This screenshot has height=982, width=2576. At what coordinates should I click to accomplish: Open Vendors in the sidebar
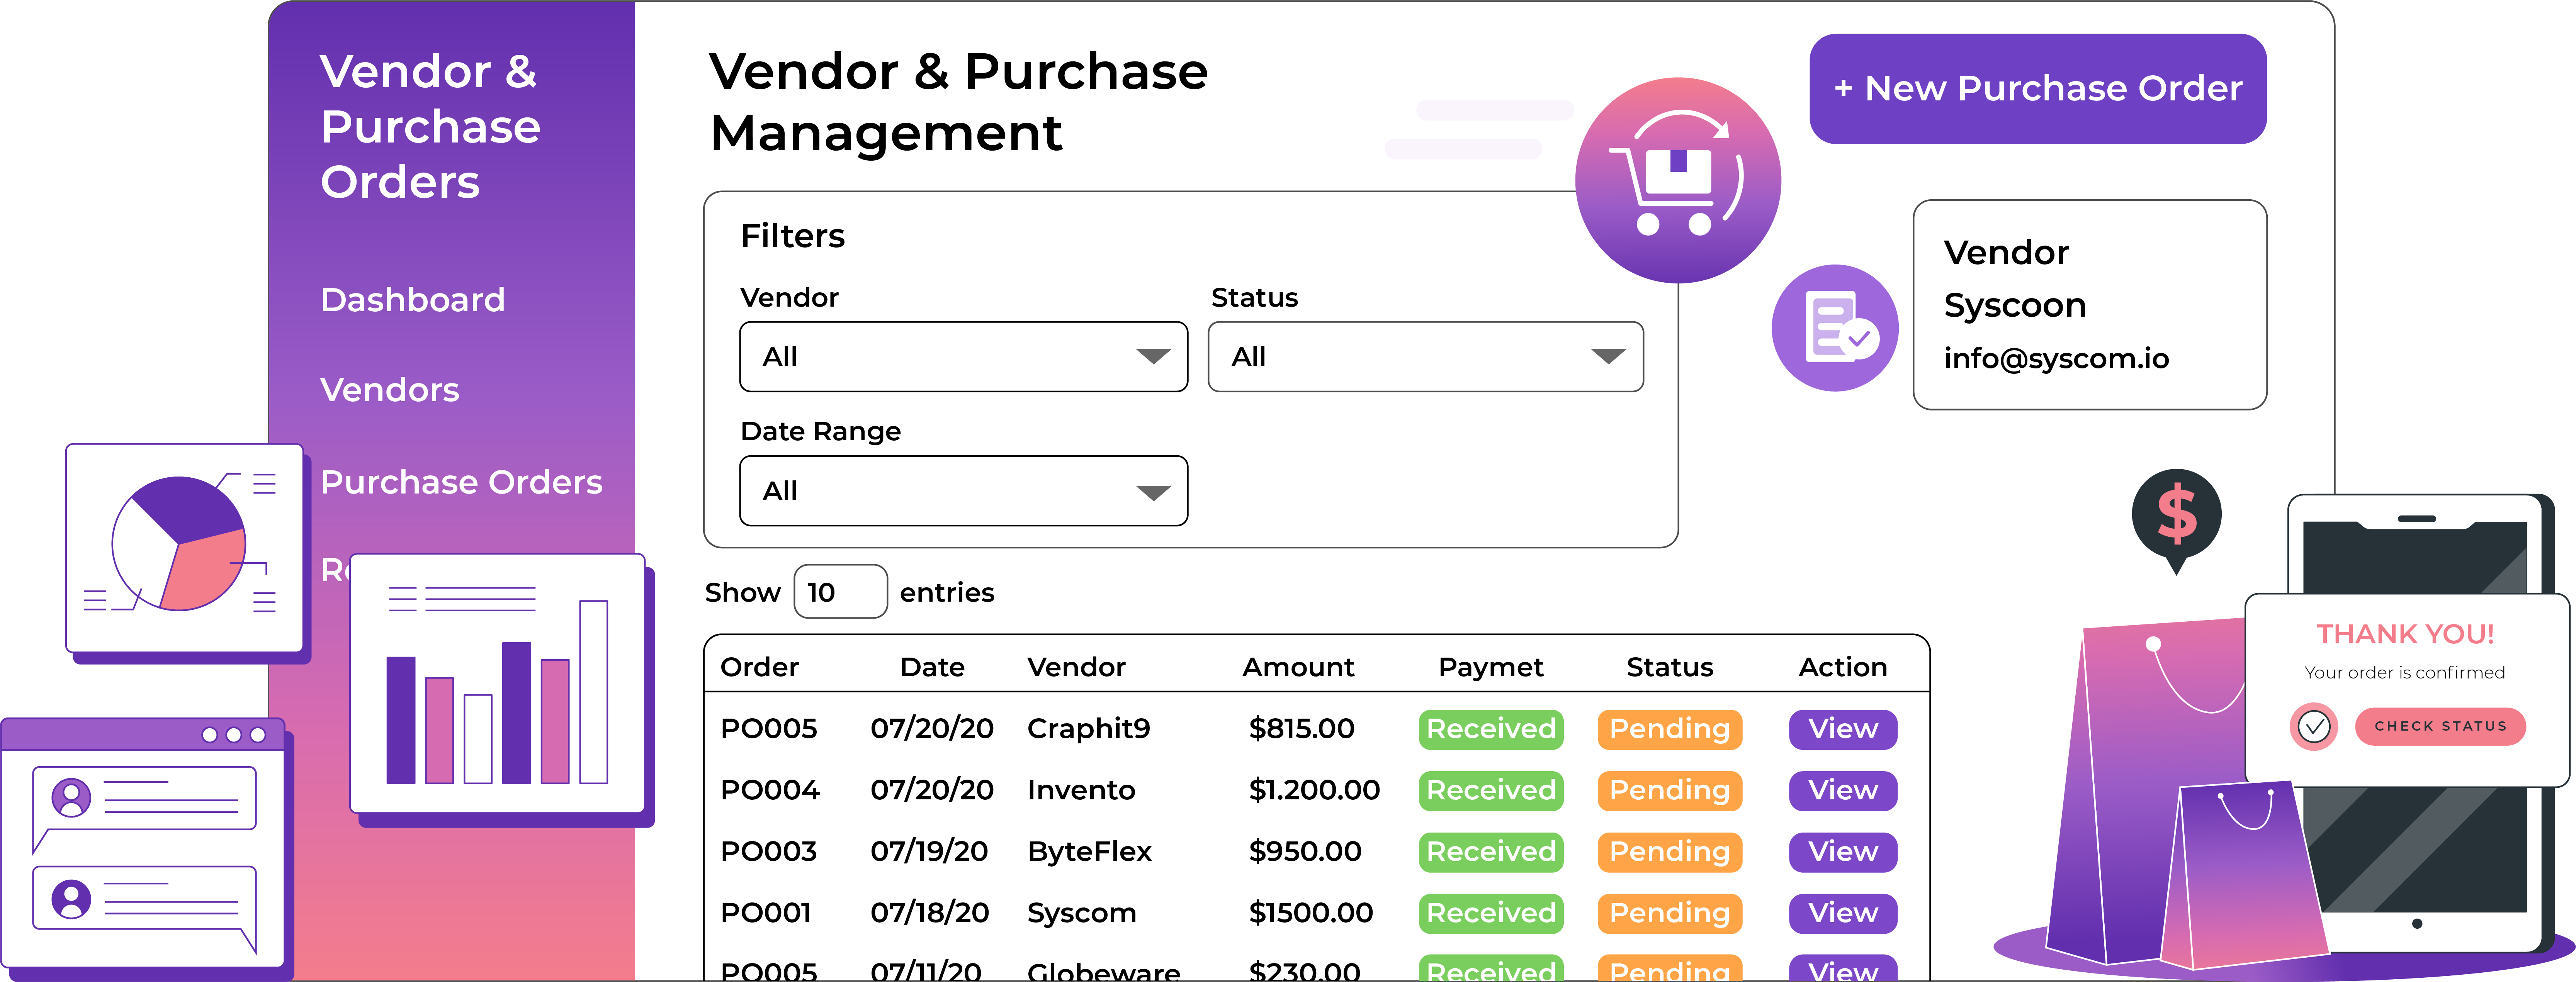[x=390, y=390]
